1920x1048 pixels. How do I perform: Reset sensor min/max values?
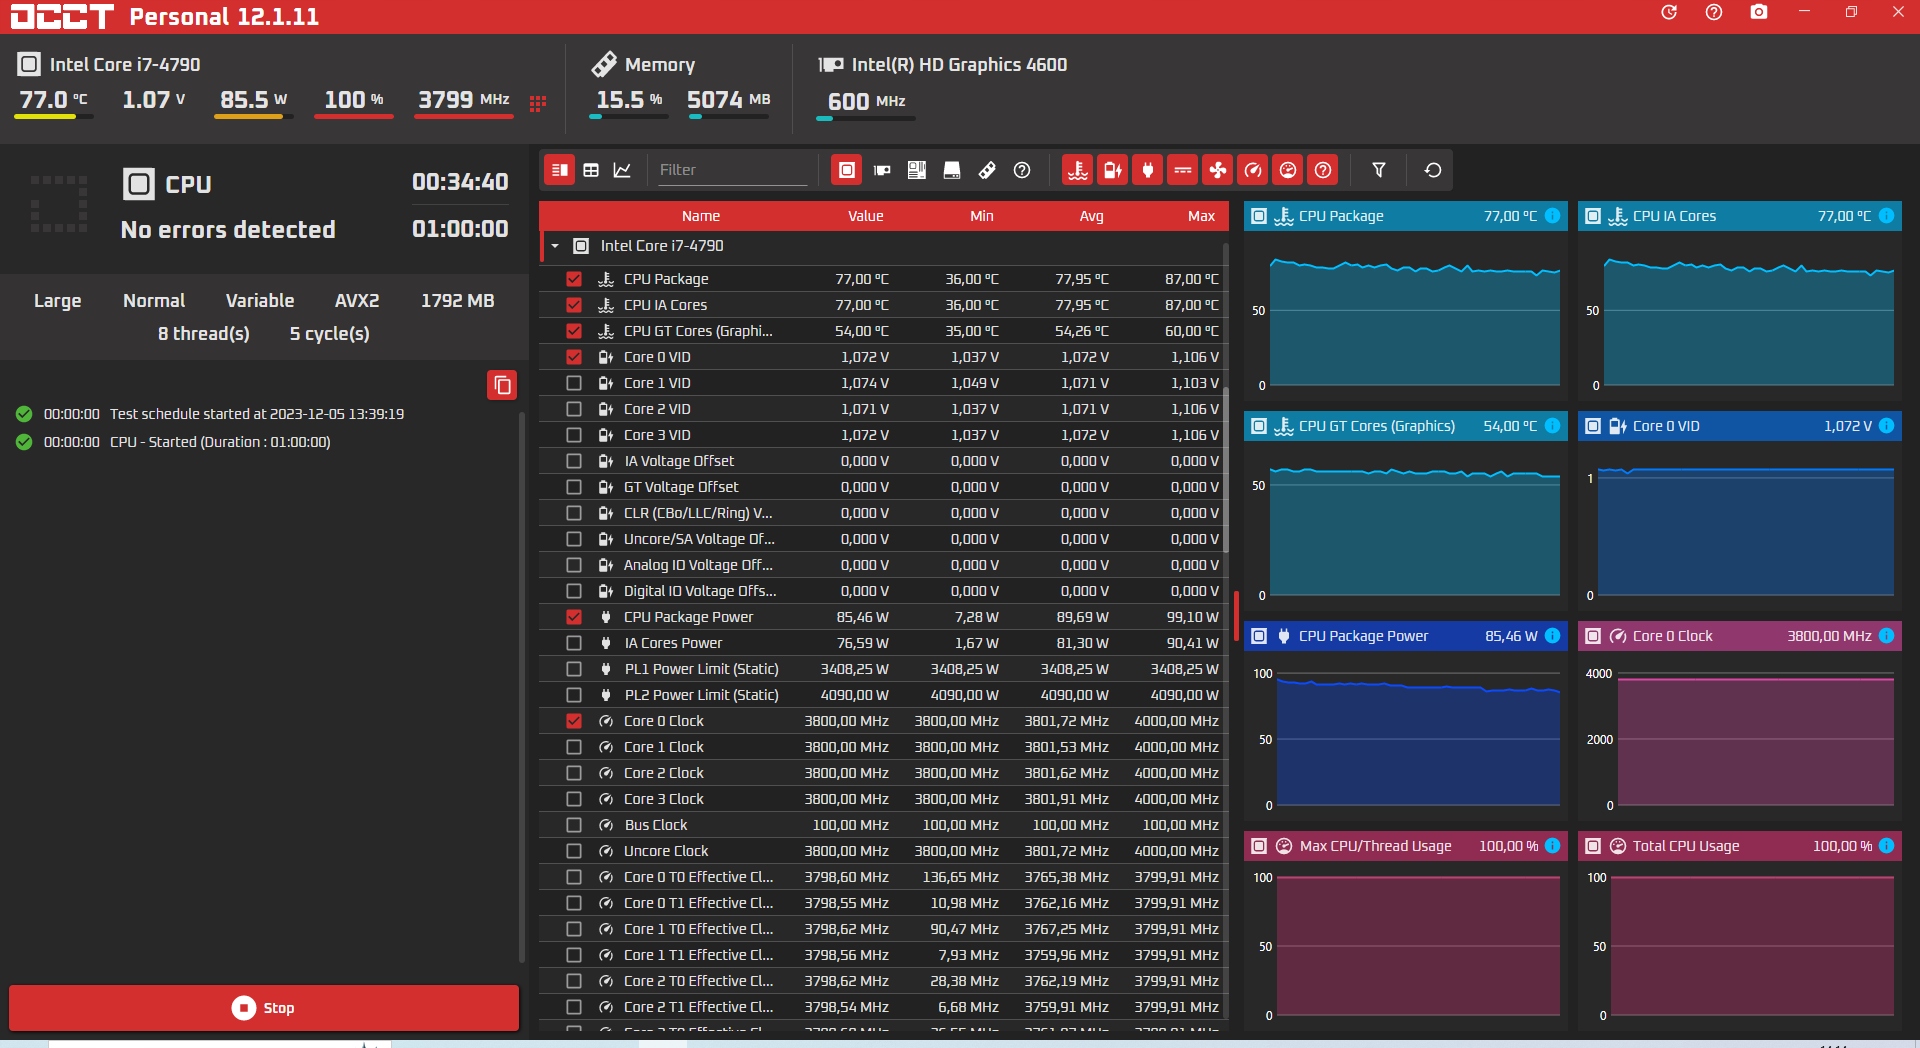click(1433, 170)
